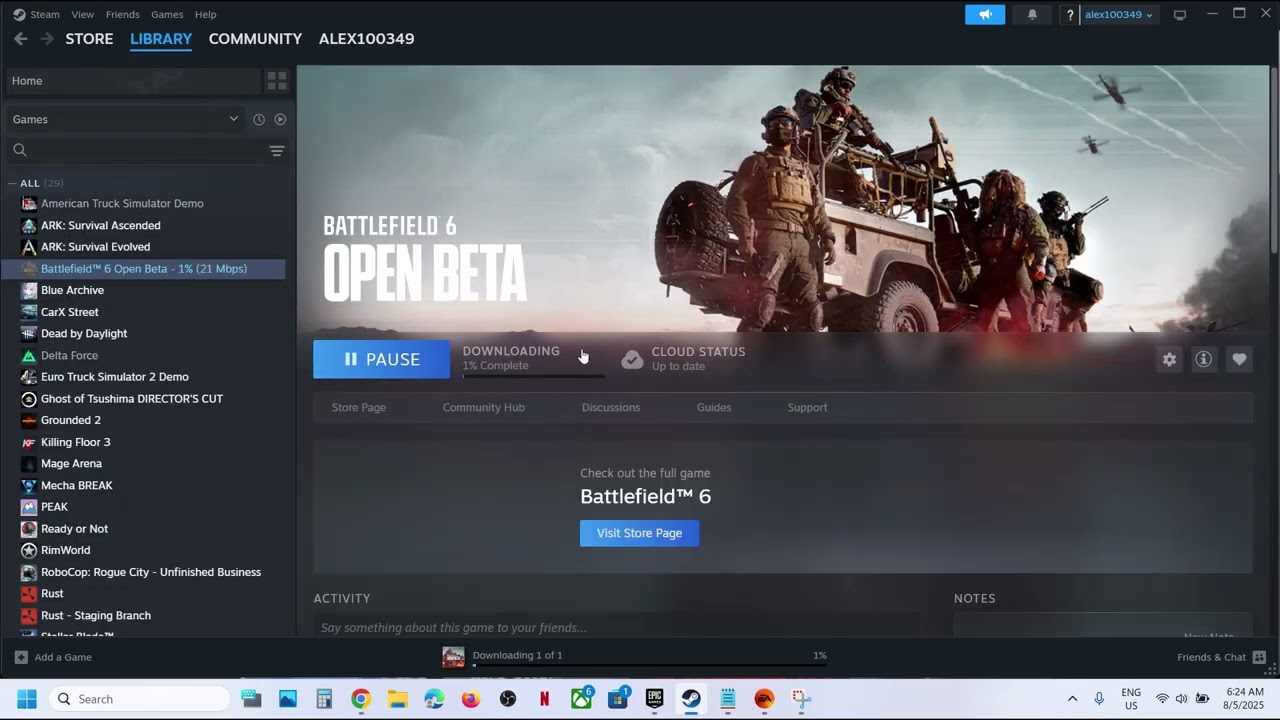Click the activity comment input field

click(615, 627)
